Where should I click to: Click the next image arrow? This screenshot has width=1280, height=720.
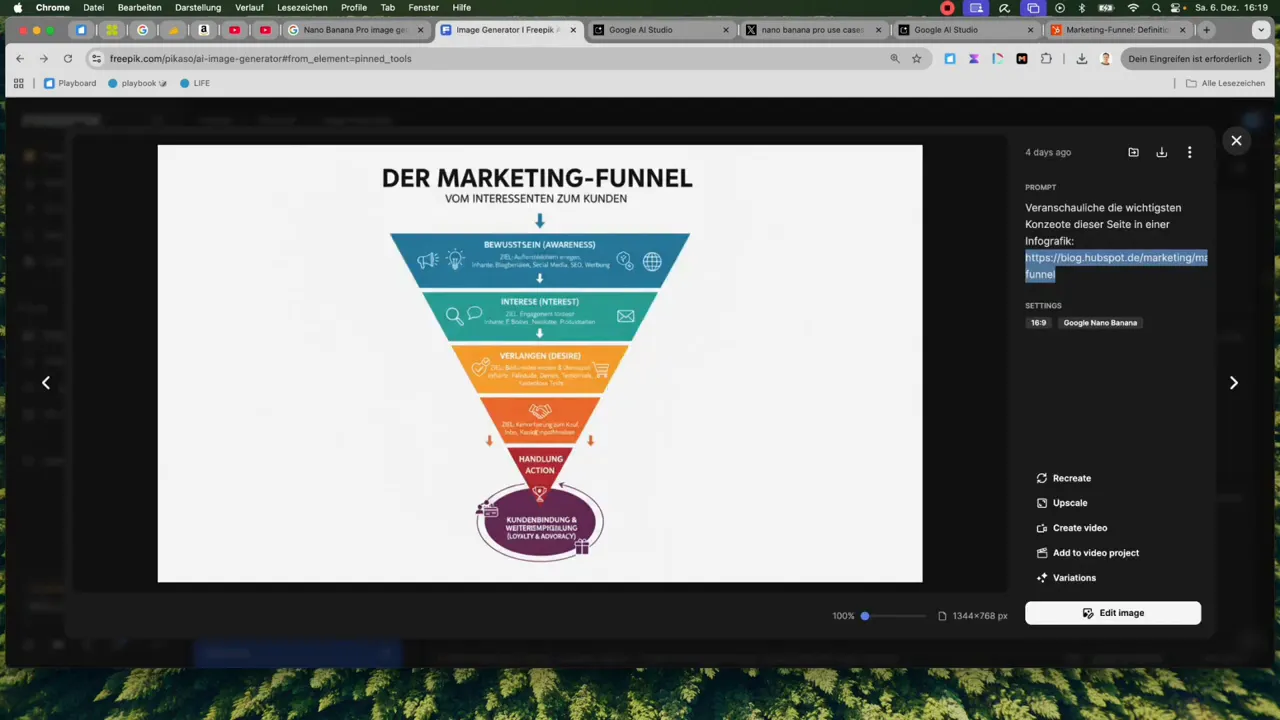(x=1233, y=382)
